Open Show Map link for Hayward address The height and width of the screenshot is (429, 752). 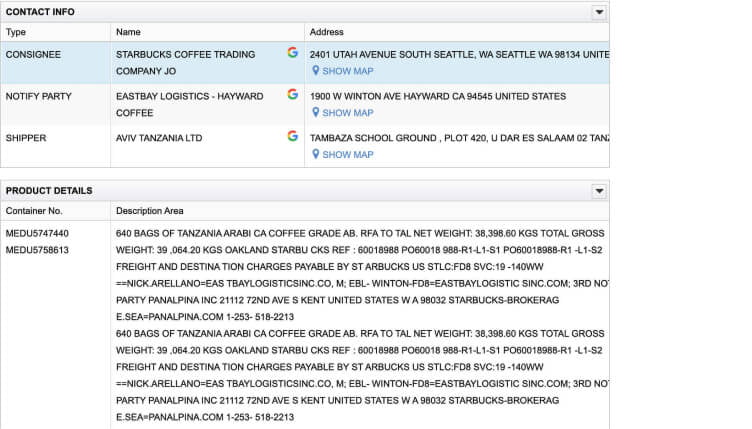[x=347, y=113]
